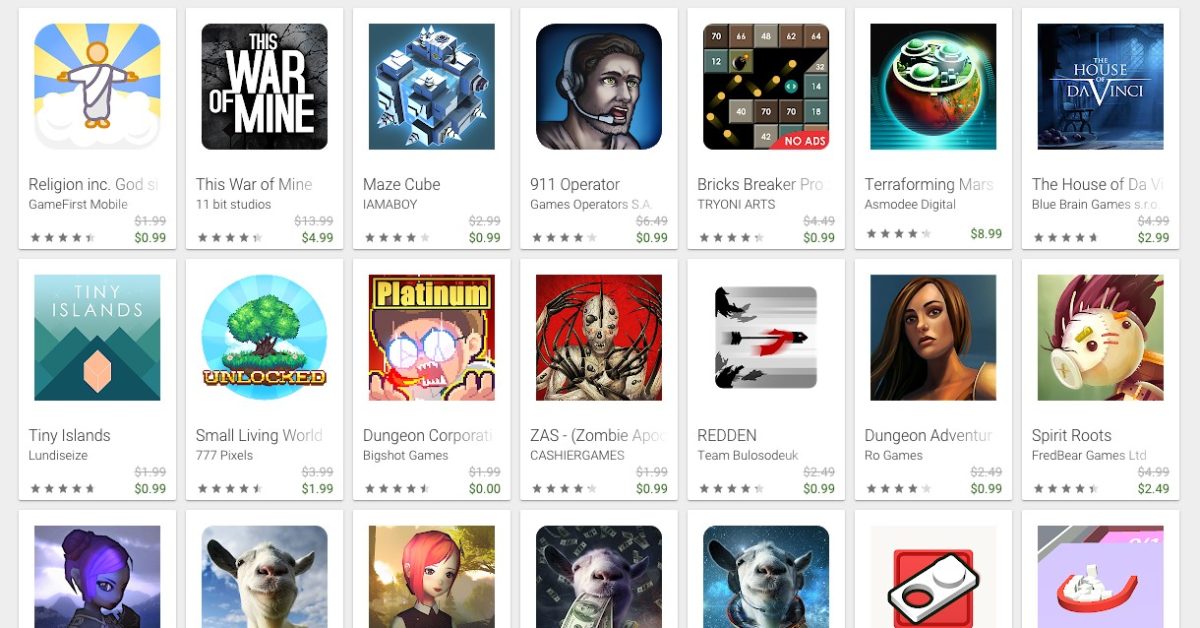Open the Small Living World tree icon
The image size is (1200, 628).
point(264,338)
